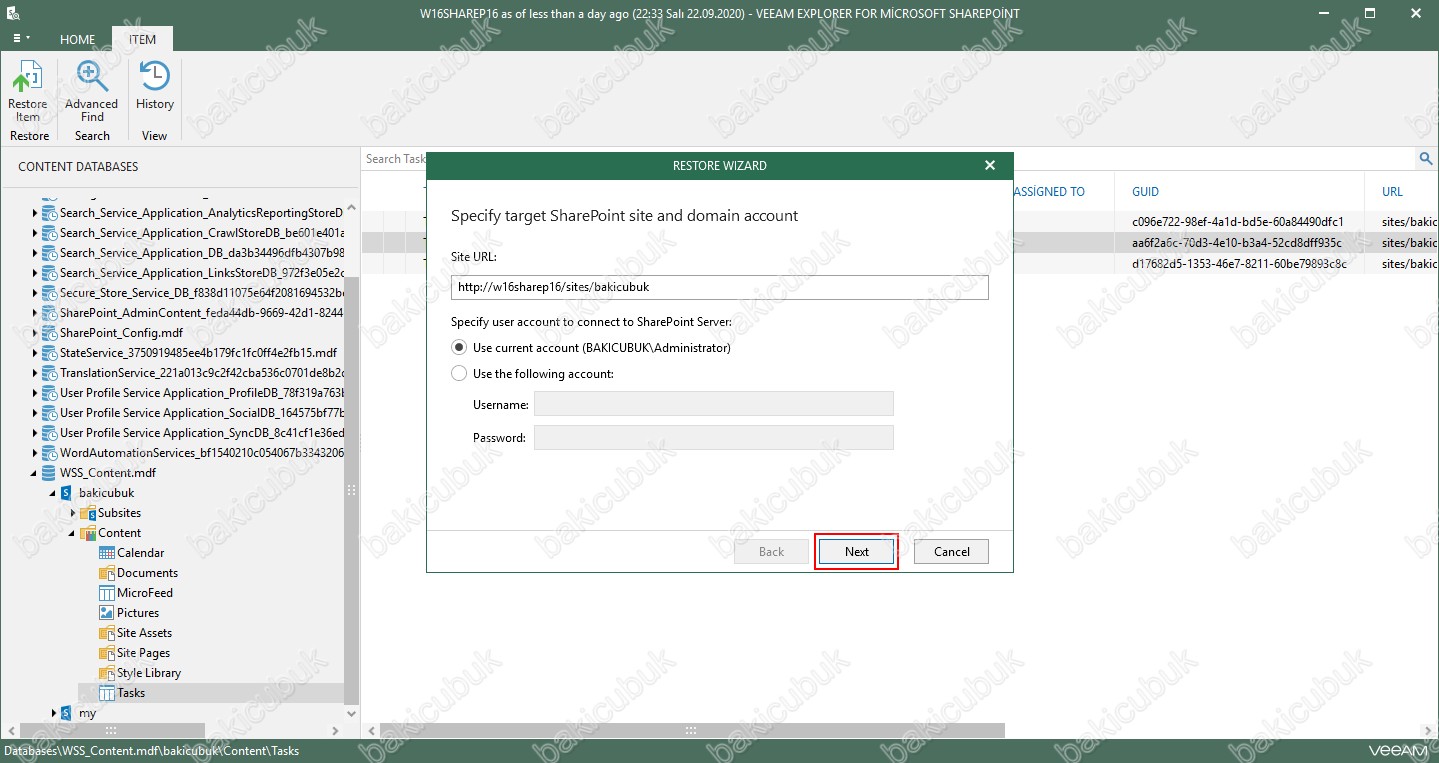The image size is (1439, 763).
Task: Collapse the WSS_Content.mdf node
Action: click(35, 473)
